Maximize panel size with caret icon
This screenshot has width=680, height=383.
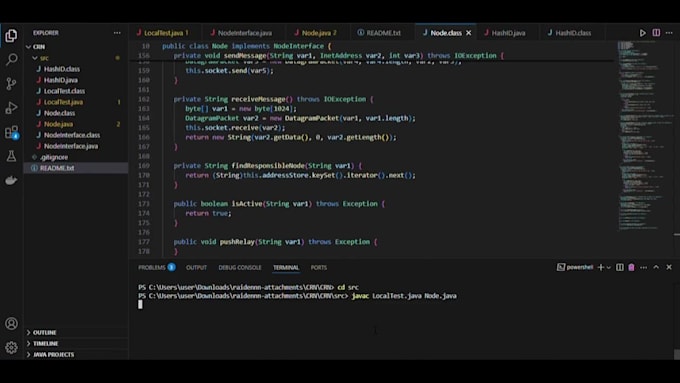point(656,267)
